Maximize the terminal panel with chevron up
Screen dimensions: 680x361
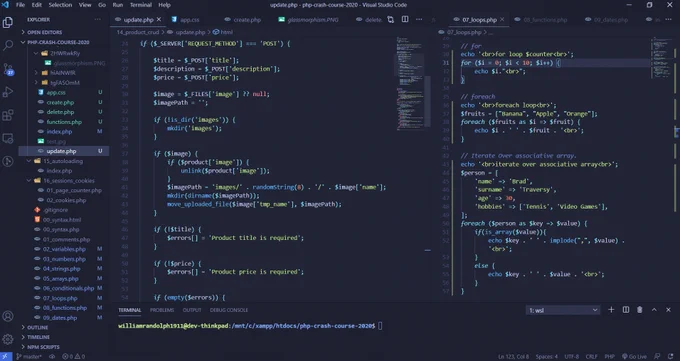tap(654, 310)
